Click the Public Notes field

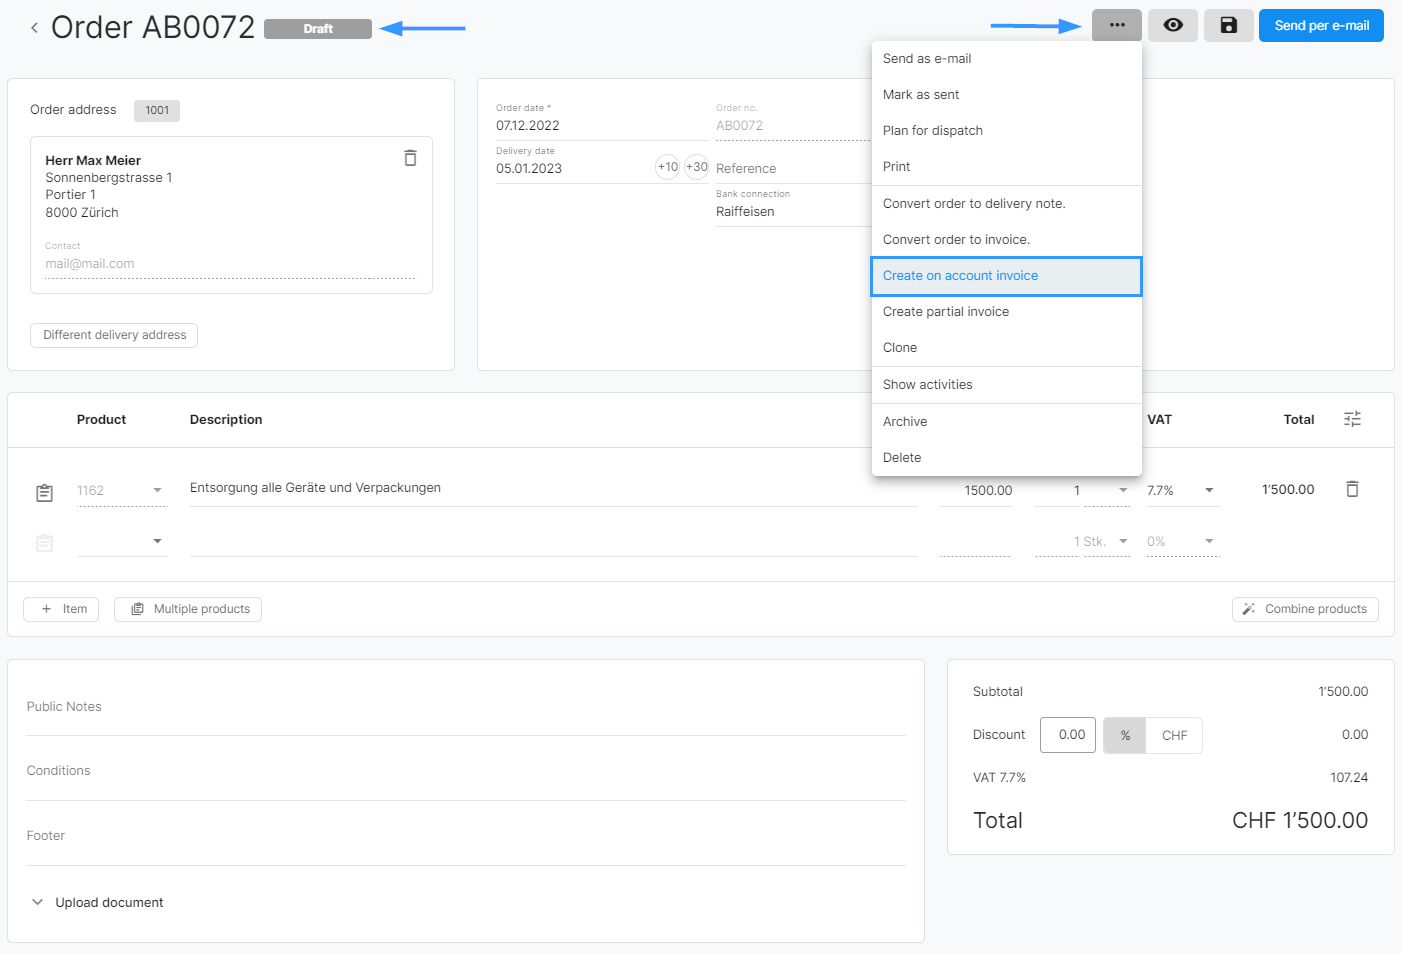(x=466, y=707)
